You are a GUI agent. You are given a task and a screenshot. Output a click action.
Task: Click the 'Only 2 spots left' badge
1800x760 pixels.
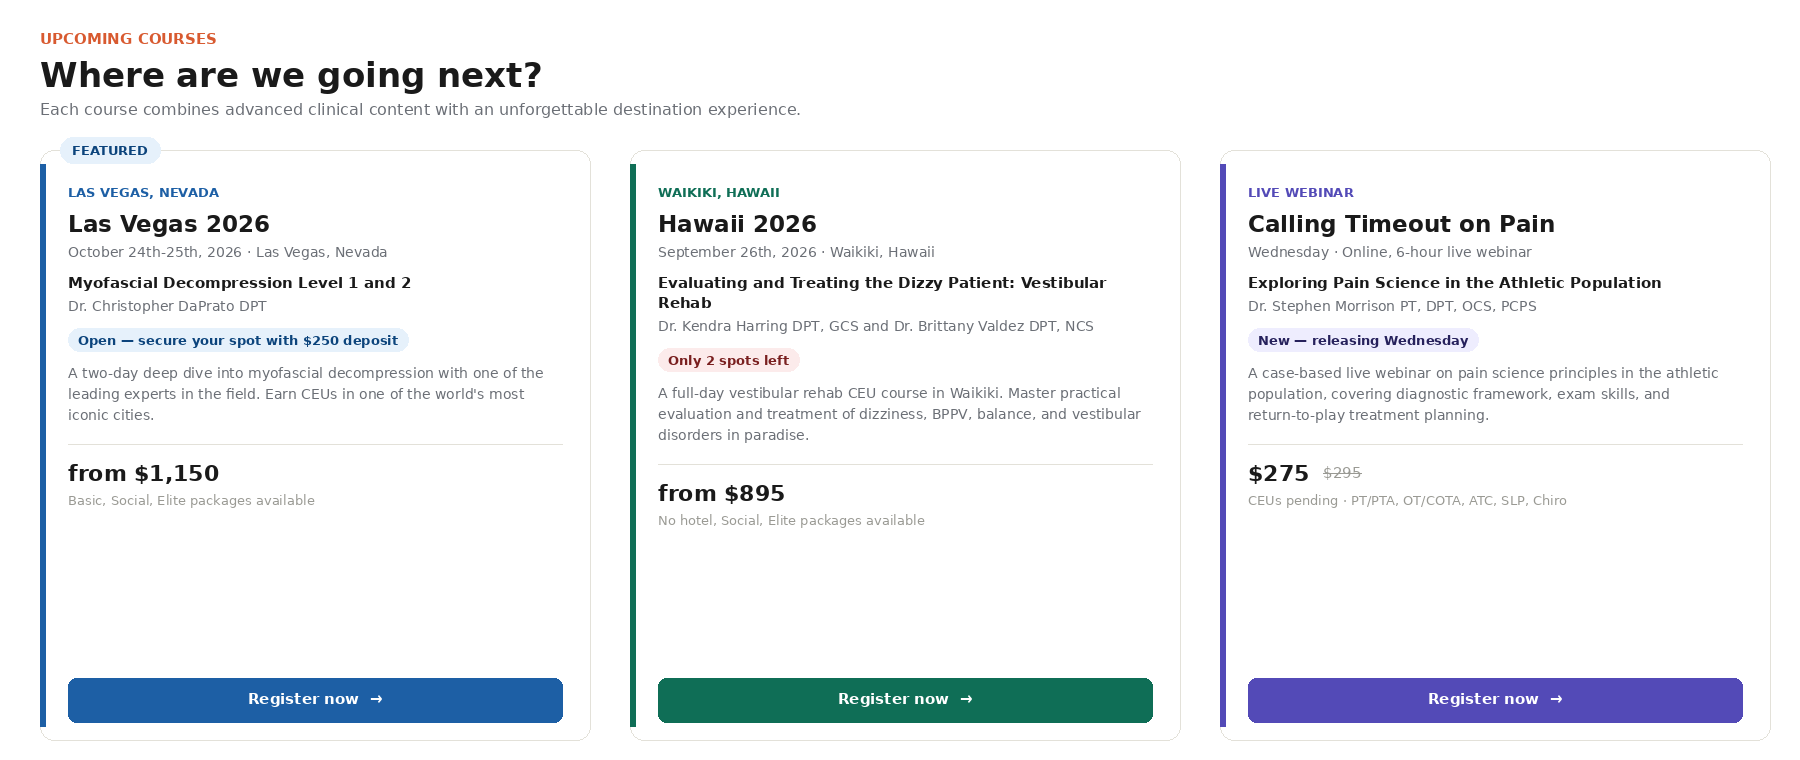pyautogui.click(x=728, y=361)
